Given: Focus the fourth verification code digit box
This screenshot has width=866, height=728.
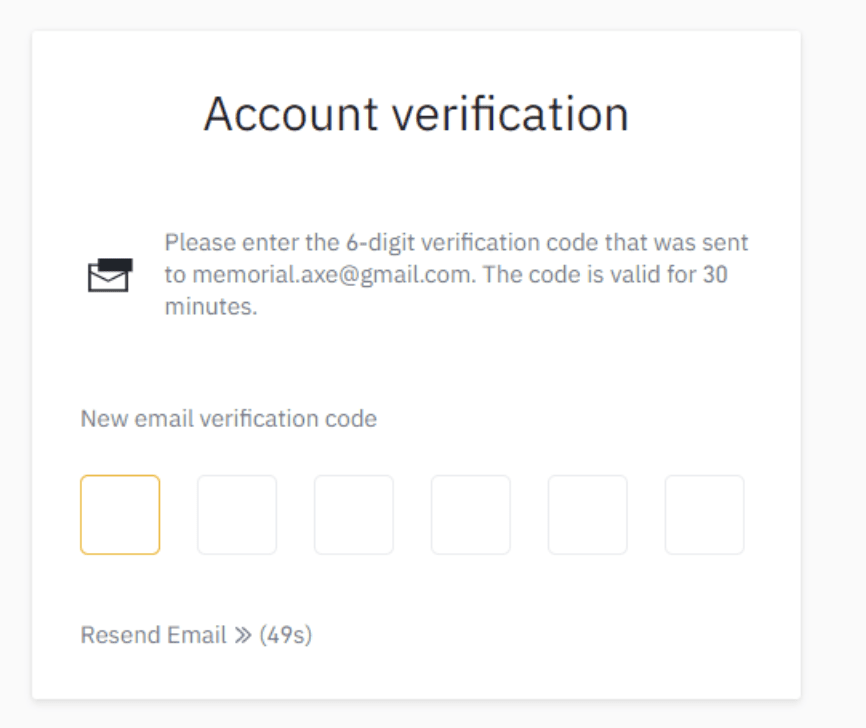Looking at the screenshot, I should click(x=471, y=514).
